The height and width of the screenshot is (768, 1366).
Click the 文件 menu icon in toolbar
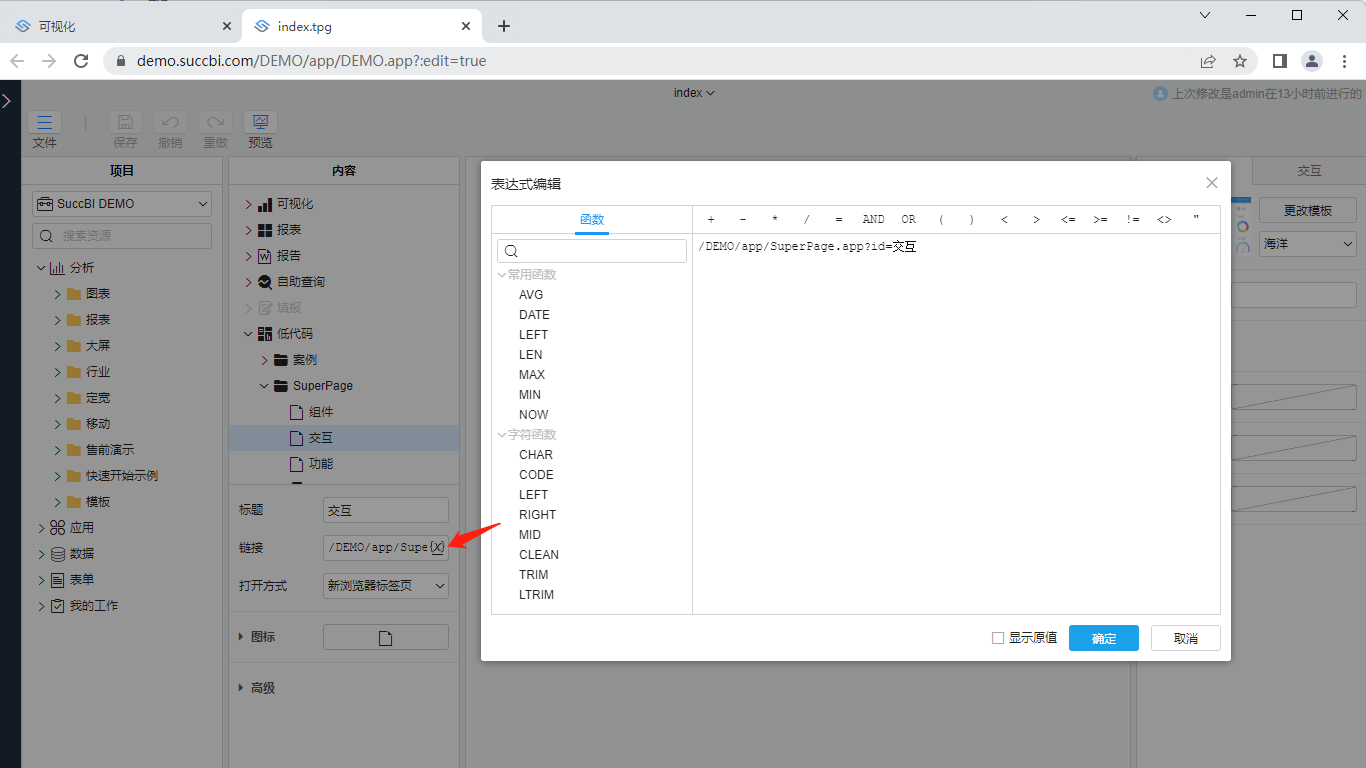(x=44, y=122)
